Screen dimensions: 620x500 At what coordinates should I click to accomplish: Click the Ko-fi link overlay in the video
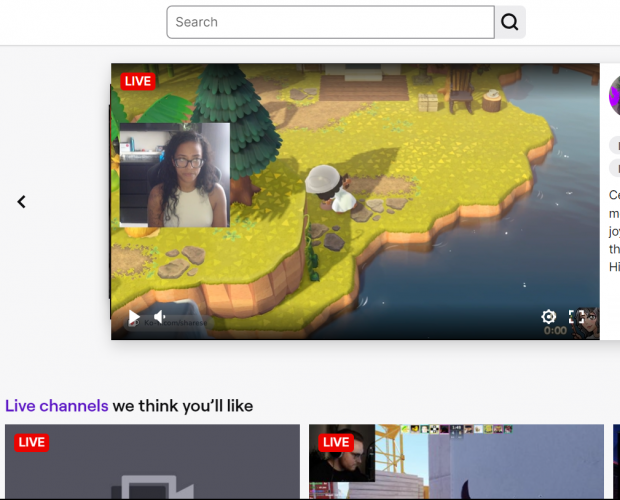(170, 323)
